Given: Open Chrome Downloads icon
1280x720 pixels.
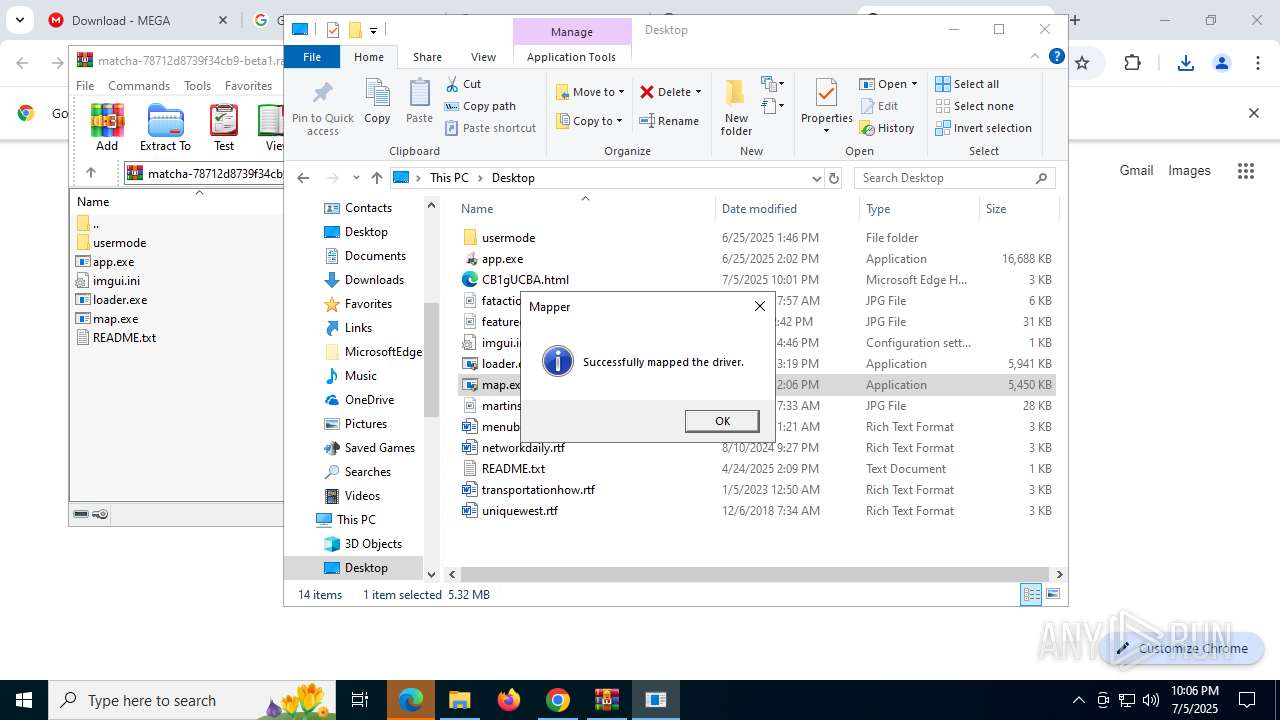Looking at the screenshot, I should [x=1186, y=63].
